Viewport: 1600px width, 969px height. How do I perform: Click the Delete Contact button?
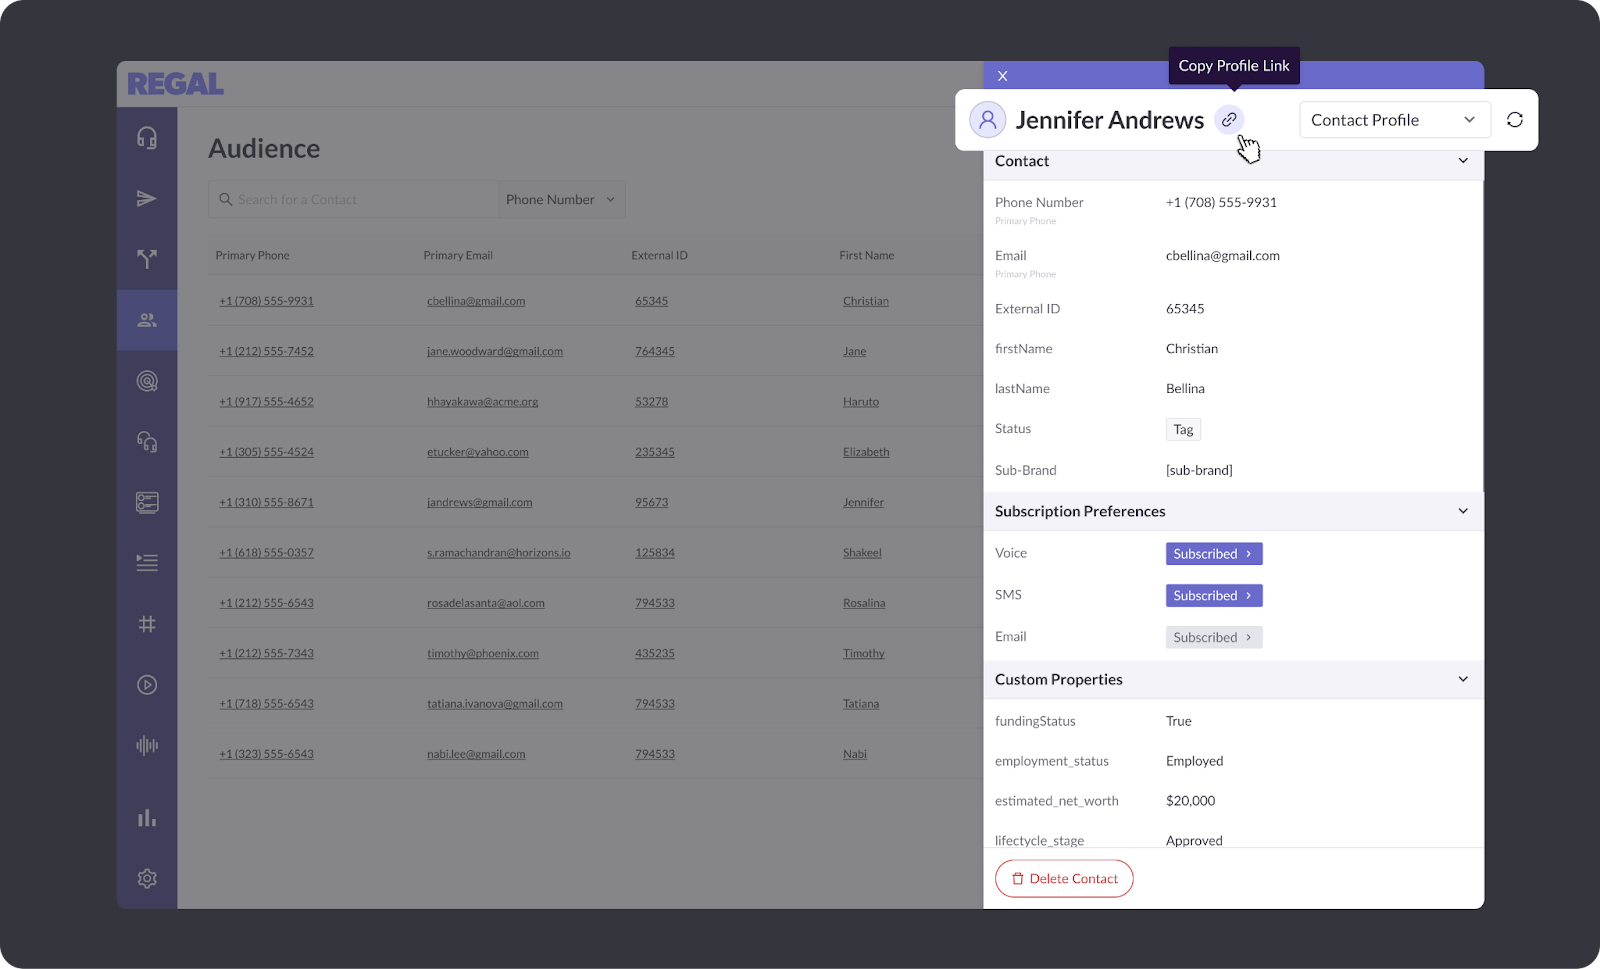[x=1064, y=879]
